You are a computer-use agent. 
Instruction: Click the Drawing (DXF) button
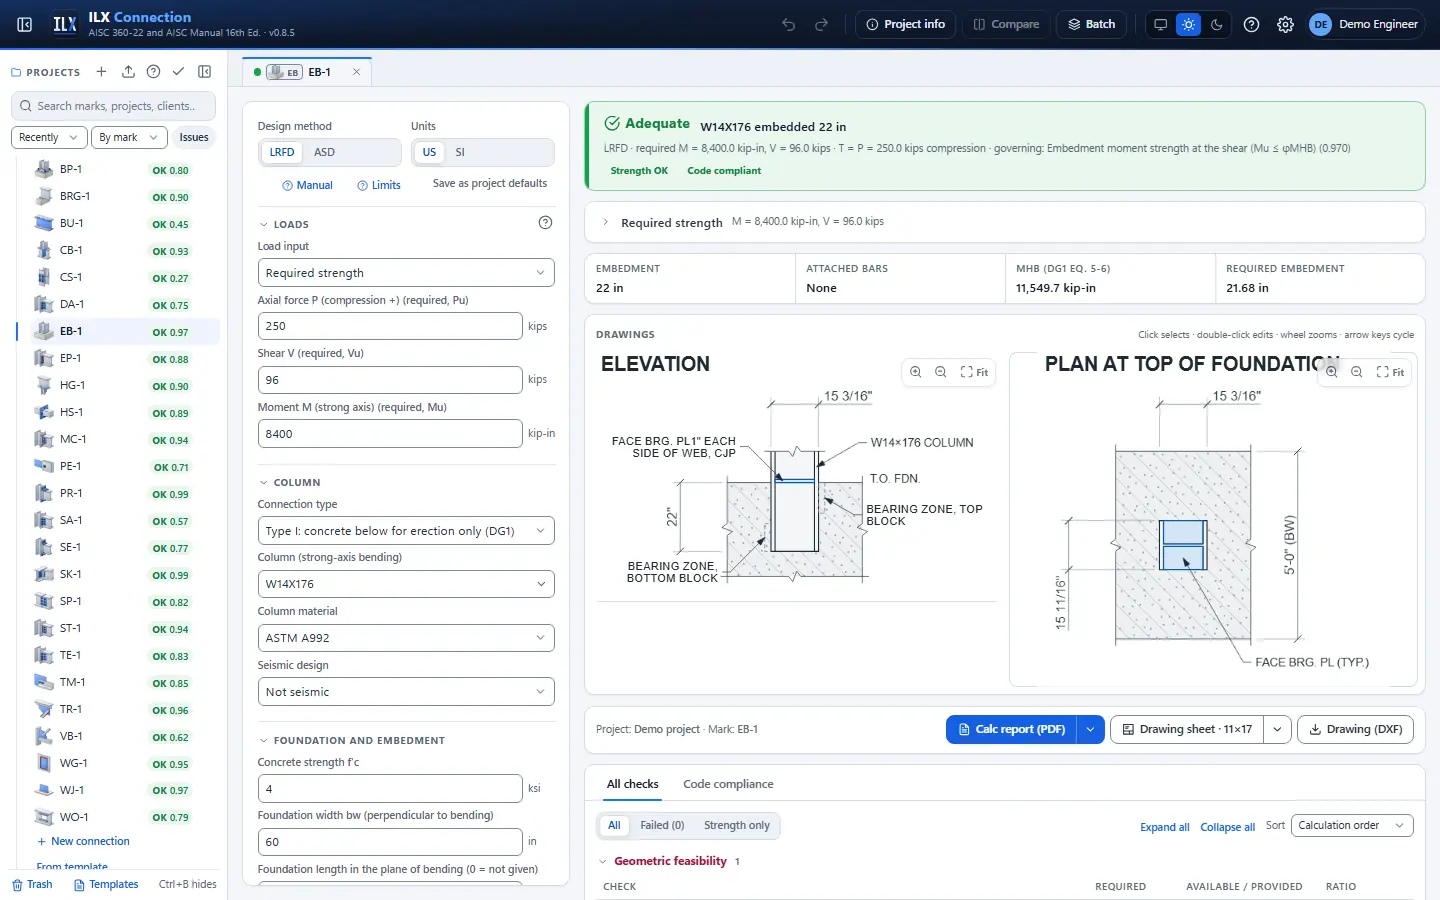point(1356,729)
